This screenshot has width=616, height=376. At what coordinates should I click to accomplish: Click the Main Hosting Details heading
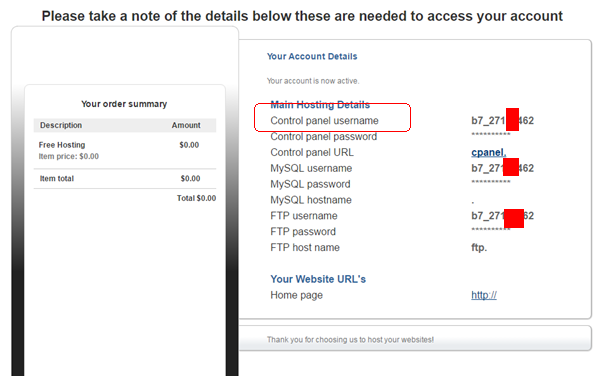pyautogui.click(x=320, y=105)
